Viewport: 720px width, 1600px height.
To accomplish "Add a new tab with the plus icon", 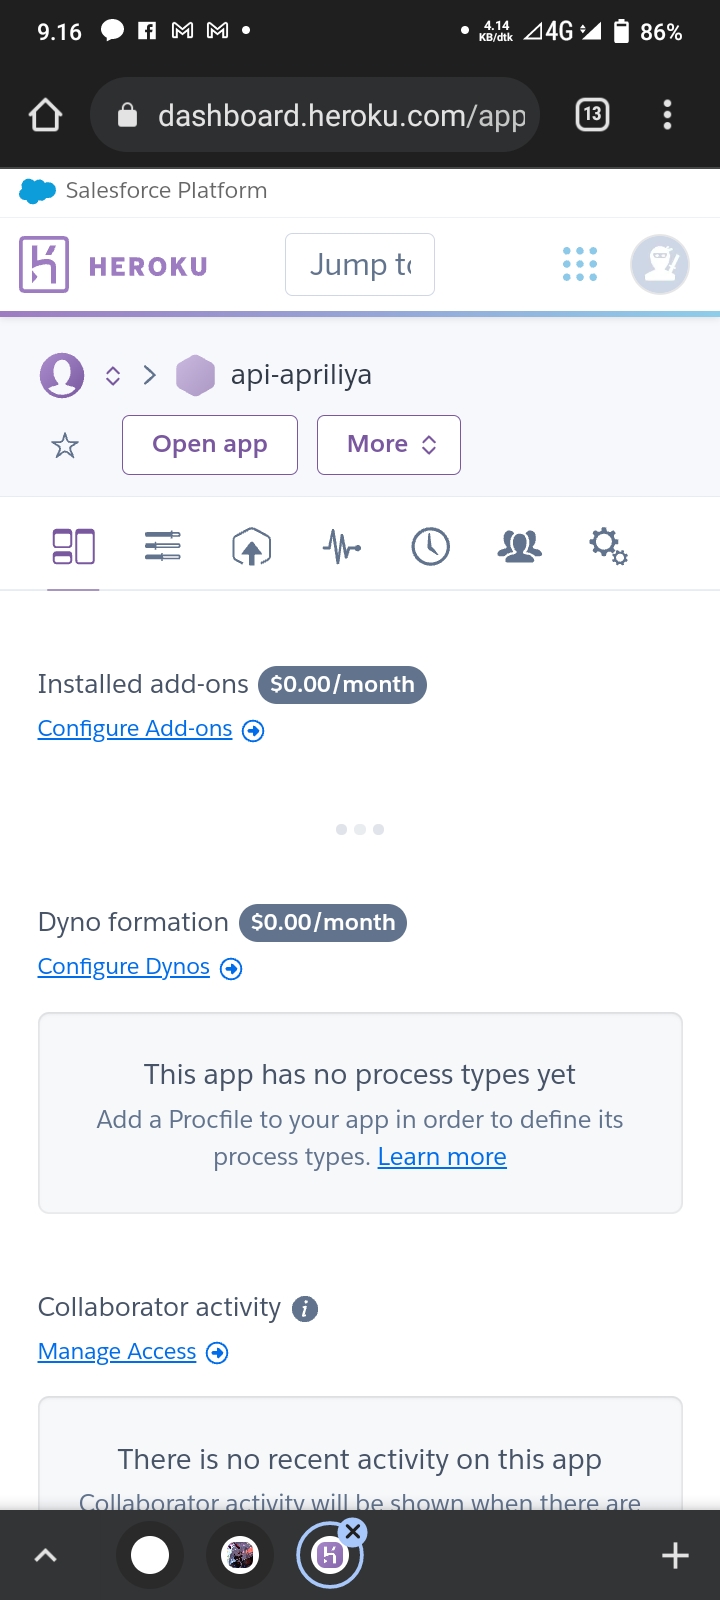I will click(x=675, y=1555).
